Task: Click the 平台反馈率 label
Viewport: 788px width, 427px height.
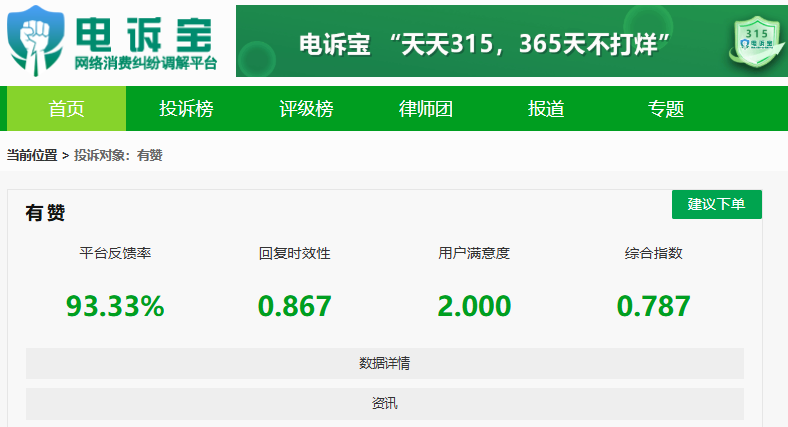Action: [x=115, y=253]
